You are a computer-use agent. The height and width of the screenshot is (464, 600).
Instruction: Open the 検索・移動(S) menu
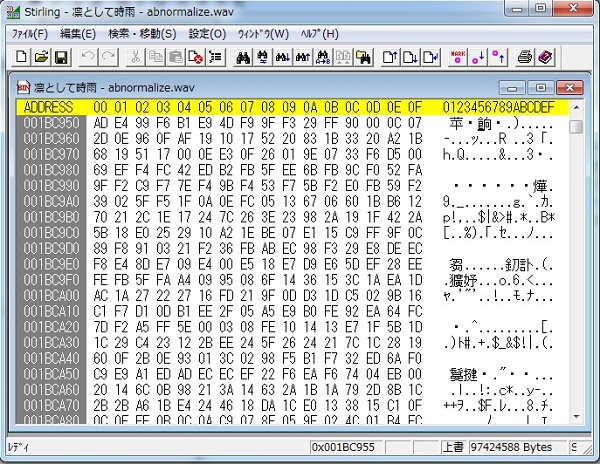(x=141, y=33)
